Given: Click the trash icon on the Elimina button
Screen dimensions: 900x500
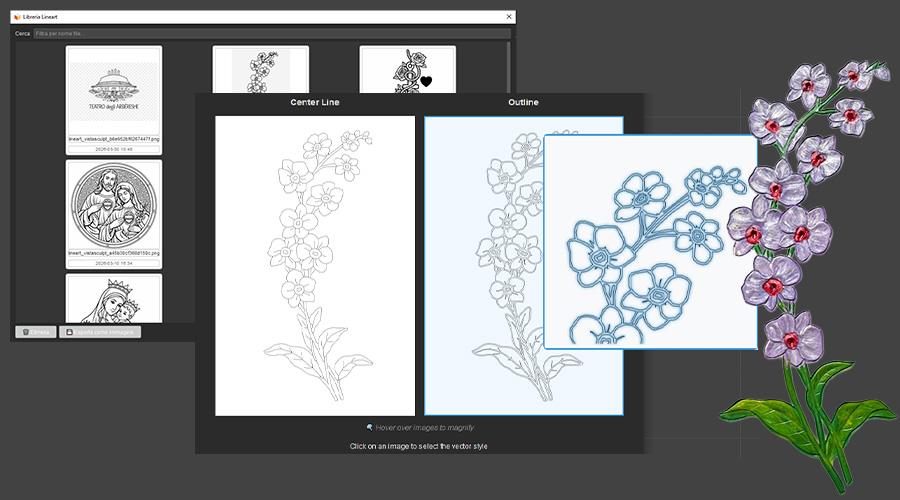Looking at the screenshot, I should (x=25, y=331).
